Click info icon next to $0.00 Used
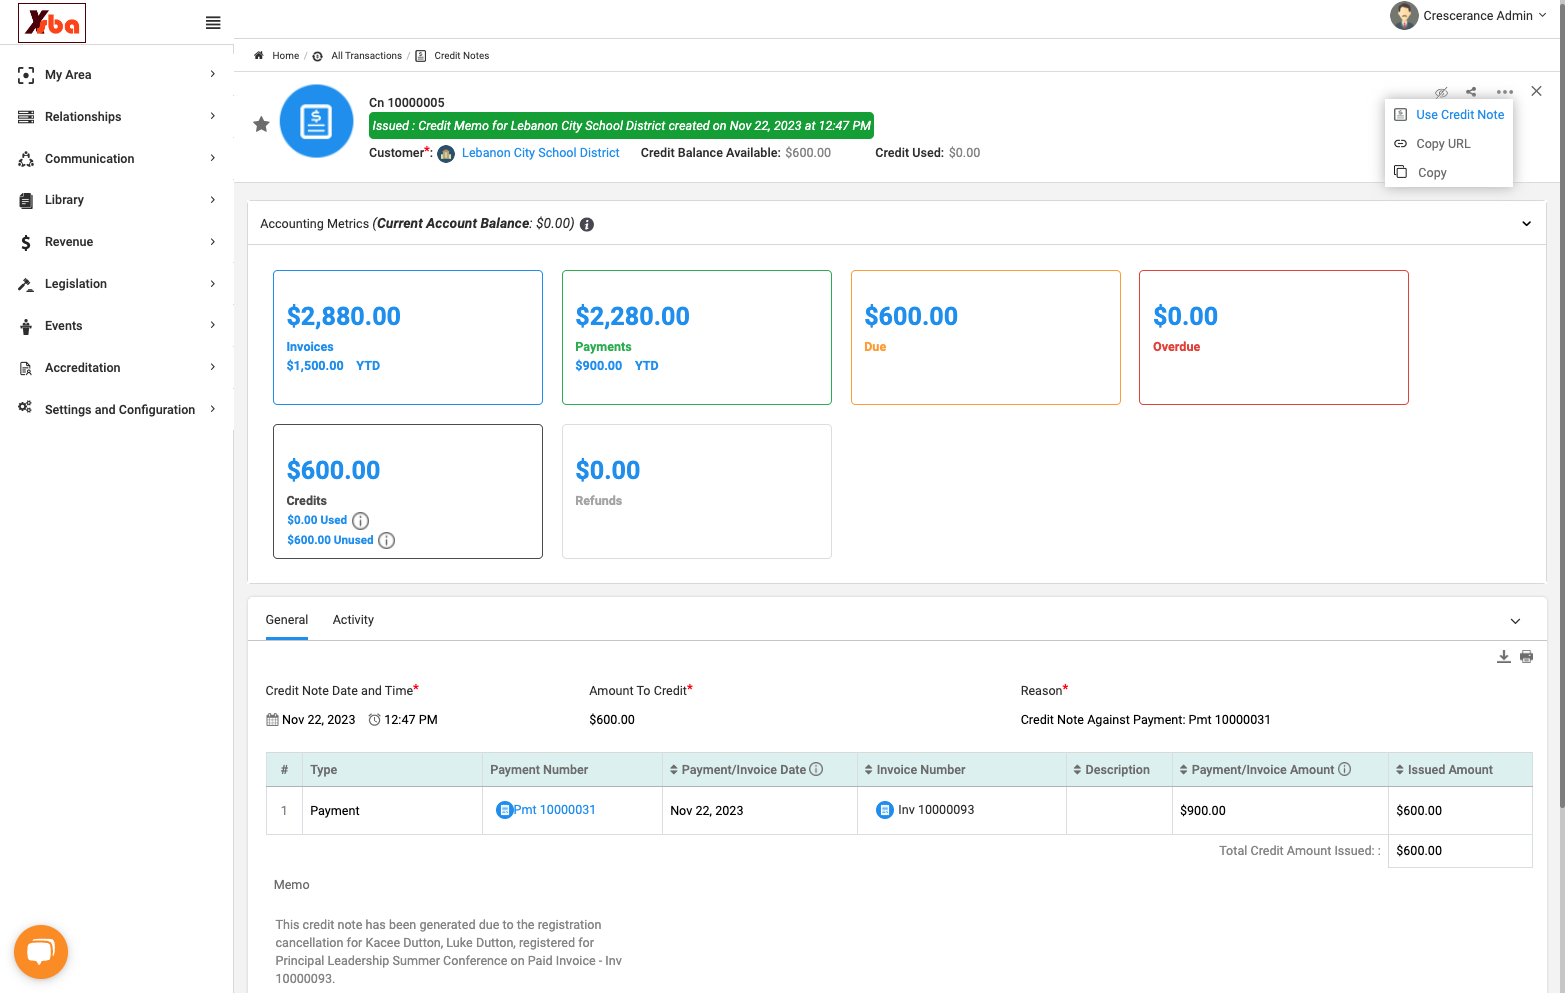 point(361,521)
